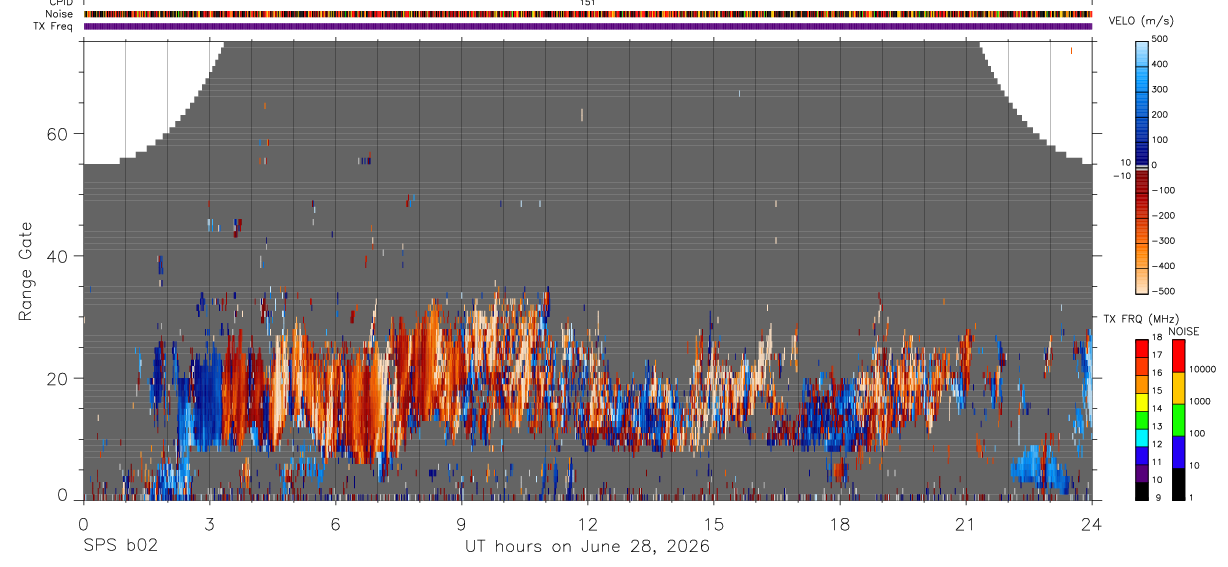The width and height of the screenshot is (1228, 567).
Task: Click the 'SPS b02' label
Action: (120, 547)
